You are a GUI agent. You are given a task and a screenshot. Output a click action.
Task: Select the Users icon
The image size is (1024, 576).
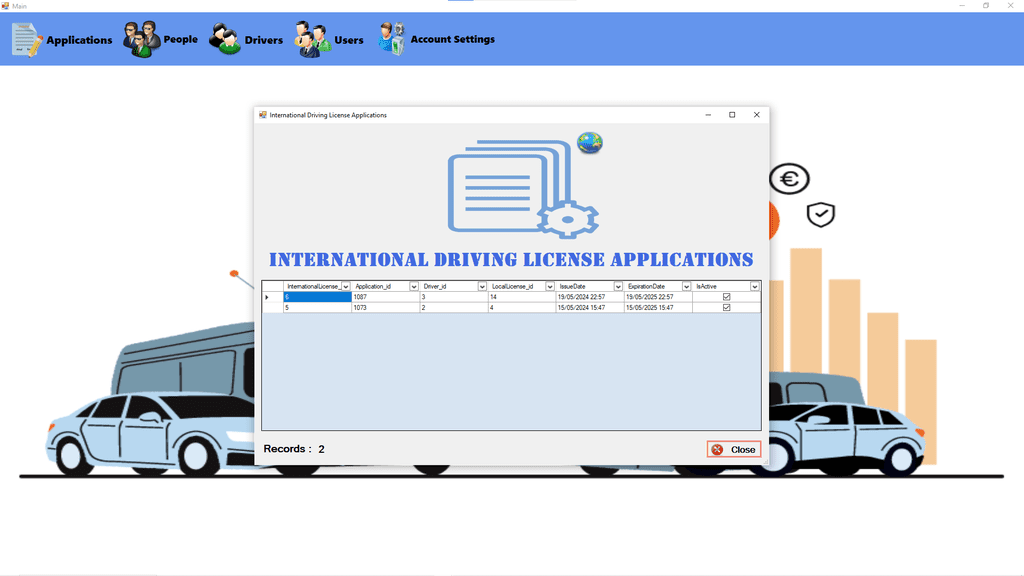pyautogui.click(x=312, y=40)
